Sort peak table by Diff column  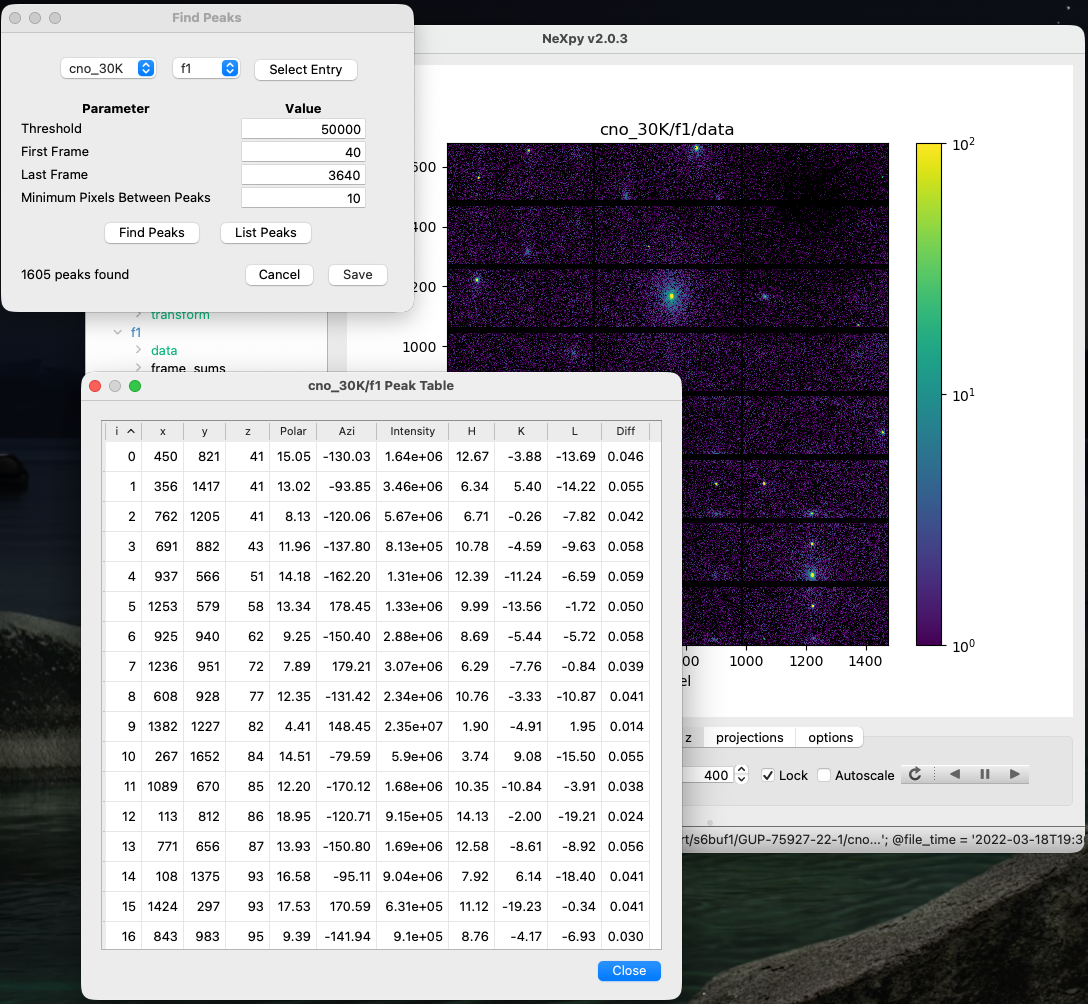click(625, 431)
